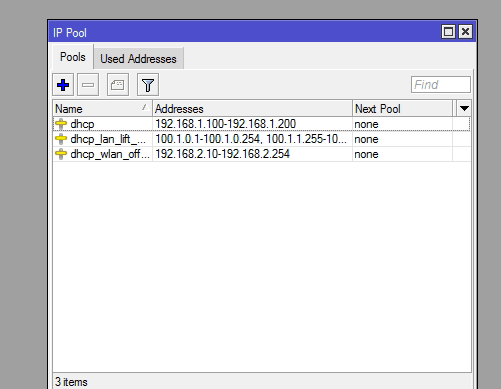Switch to the Used Addresses tab
Image resolution: width=501 pixels, height=389 pixels.
[x=138, y=59]
